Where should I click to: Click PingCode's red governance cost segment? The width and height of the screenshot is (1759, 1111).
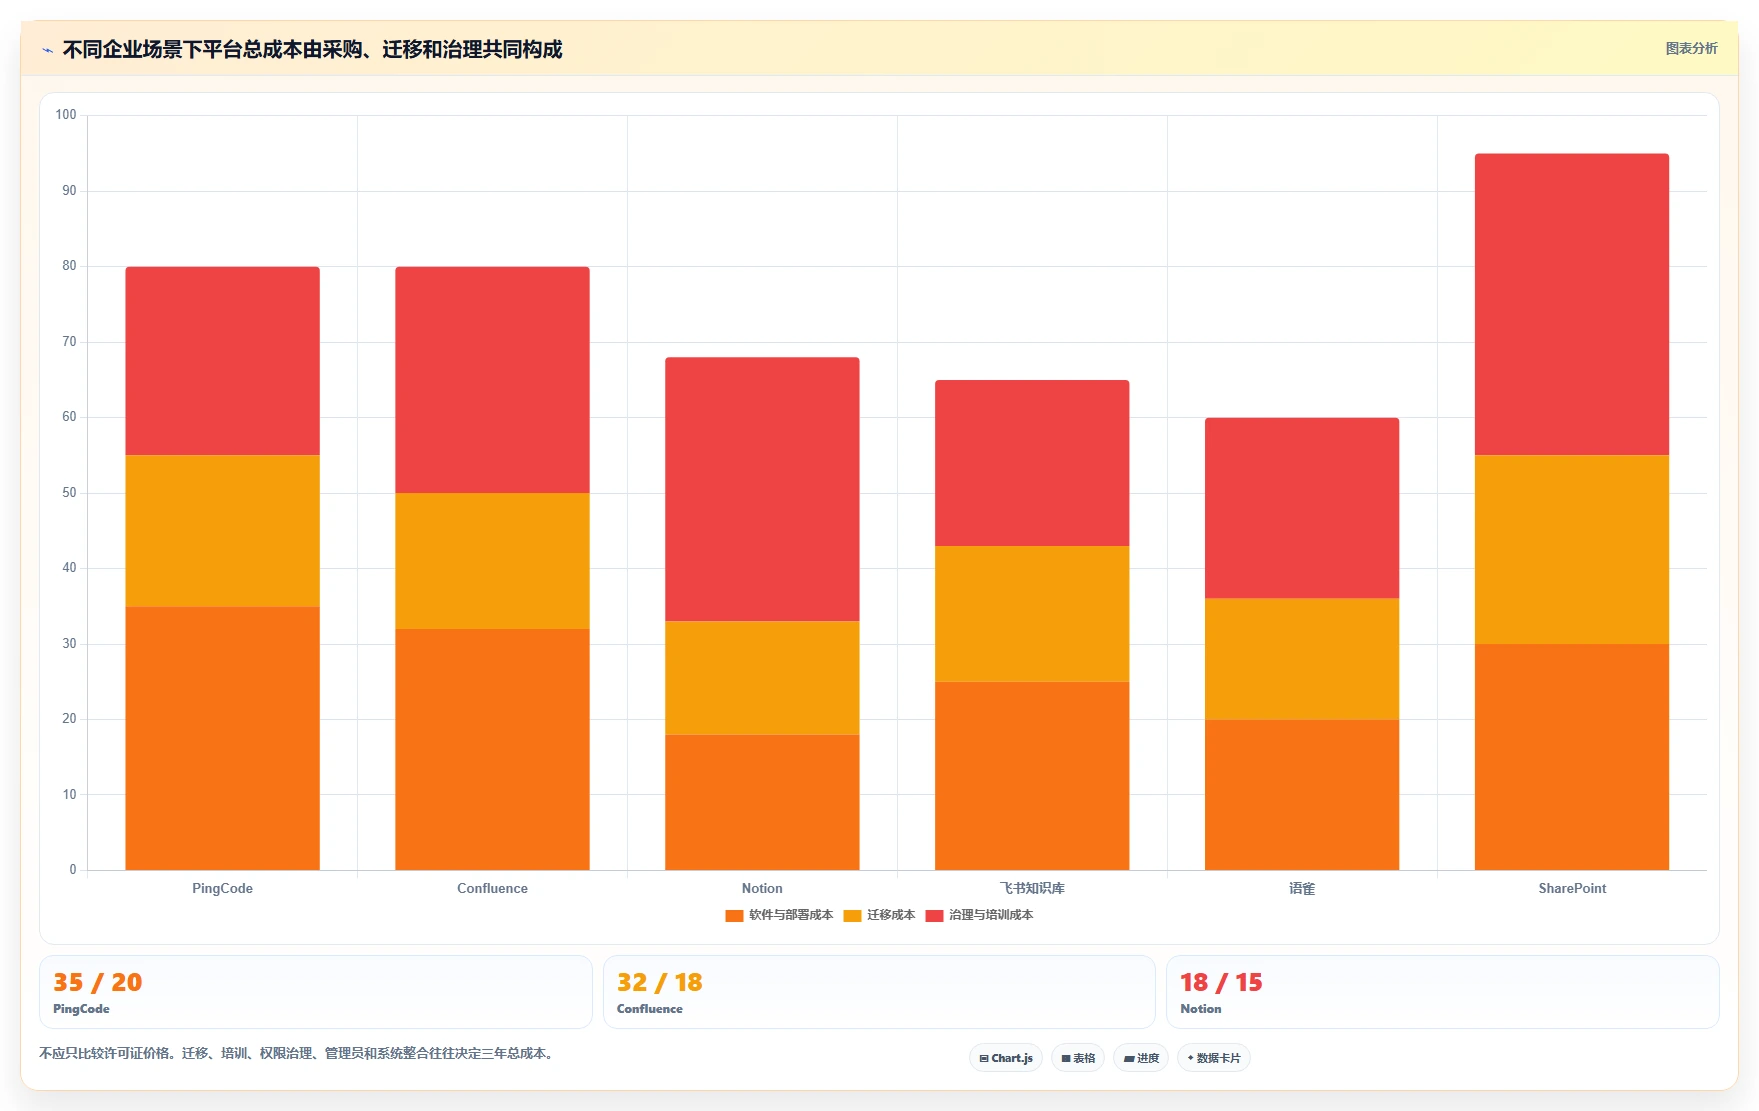pyautogui.click(x=222, y=361)
